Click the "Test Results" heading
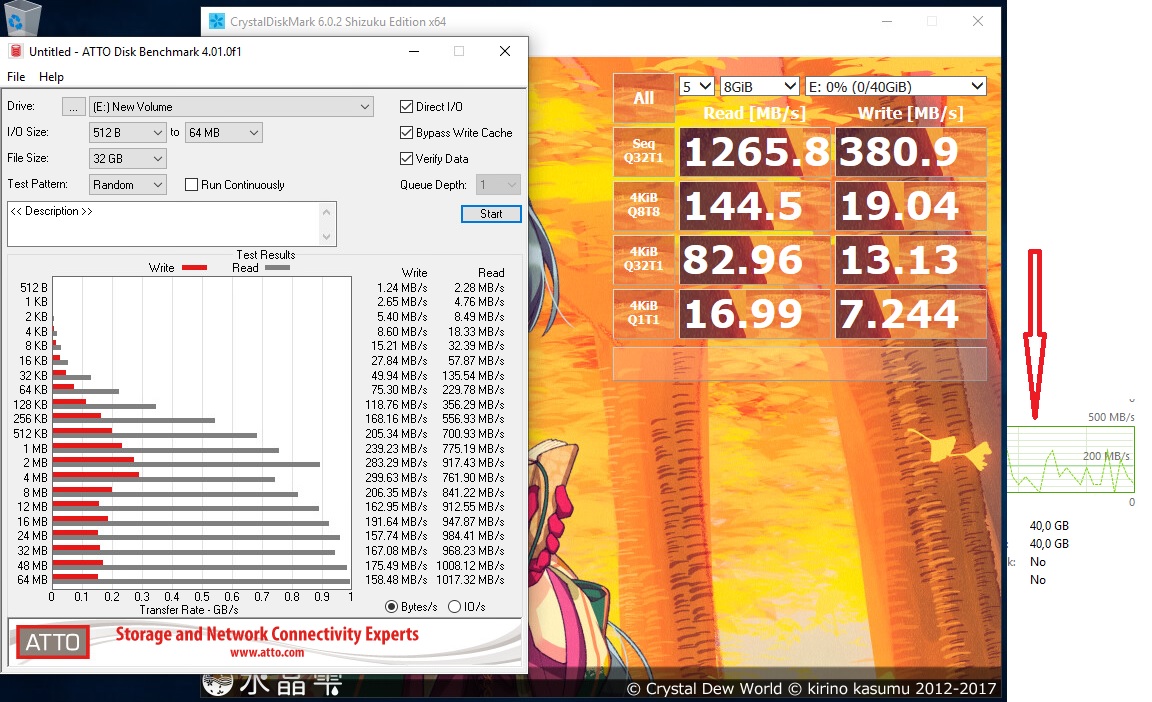This screenshot has height=702, width=1152. click(x=266, y=255)
